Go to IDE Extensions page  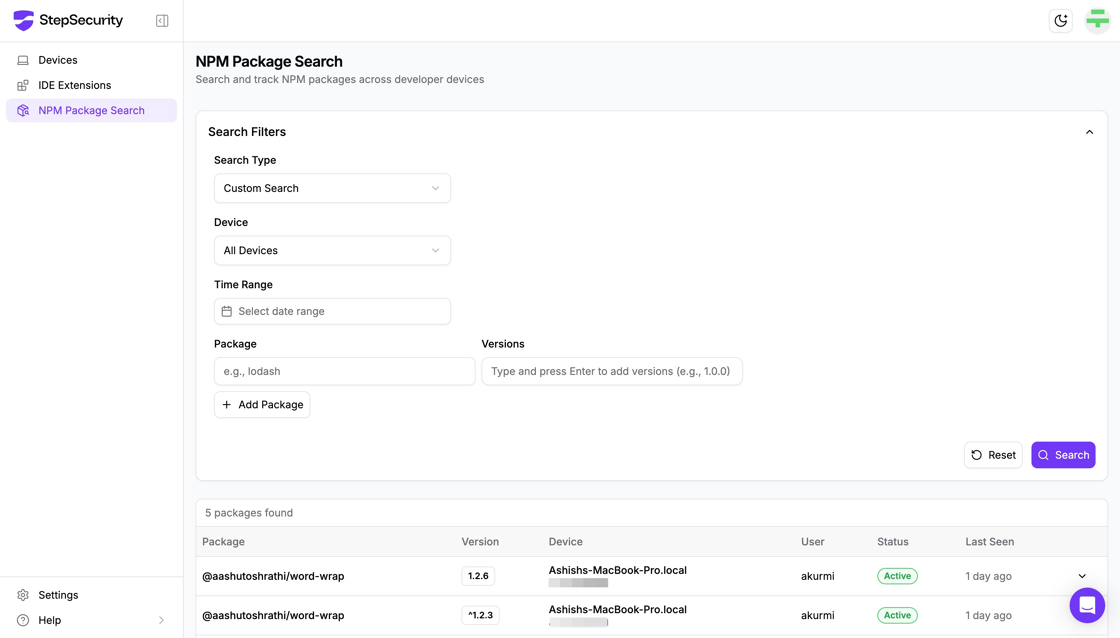click(x=74, y=85)
